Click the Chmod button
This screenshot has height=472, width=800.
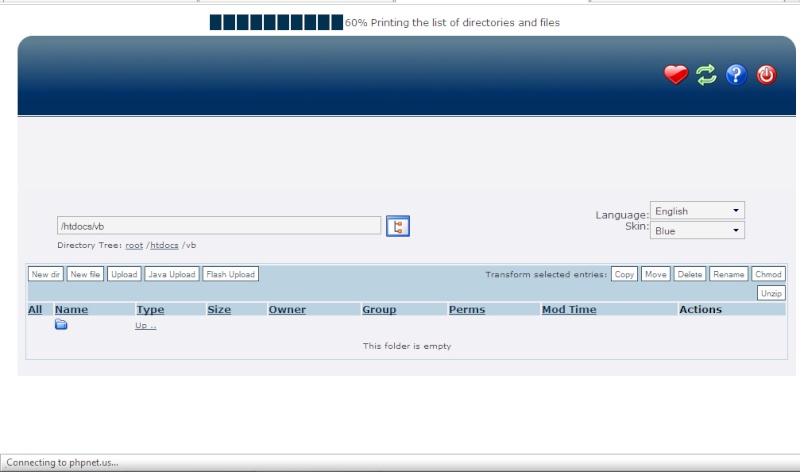tap(768, 274)
